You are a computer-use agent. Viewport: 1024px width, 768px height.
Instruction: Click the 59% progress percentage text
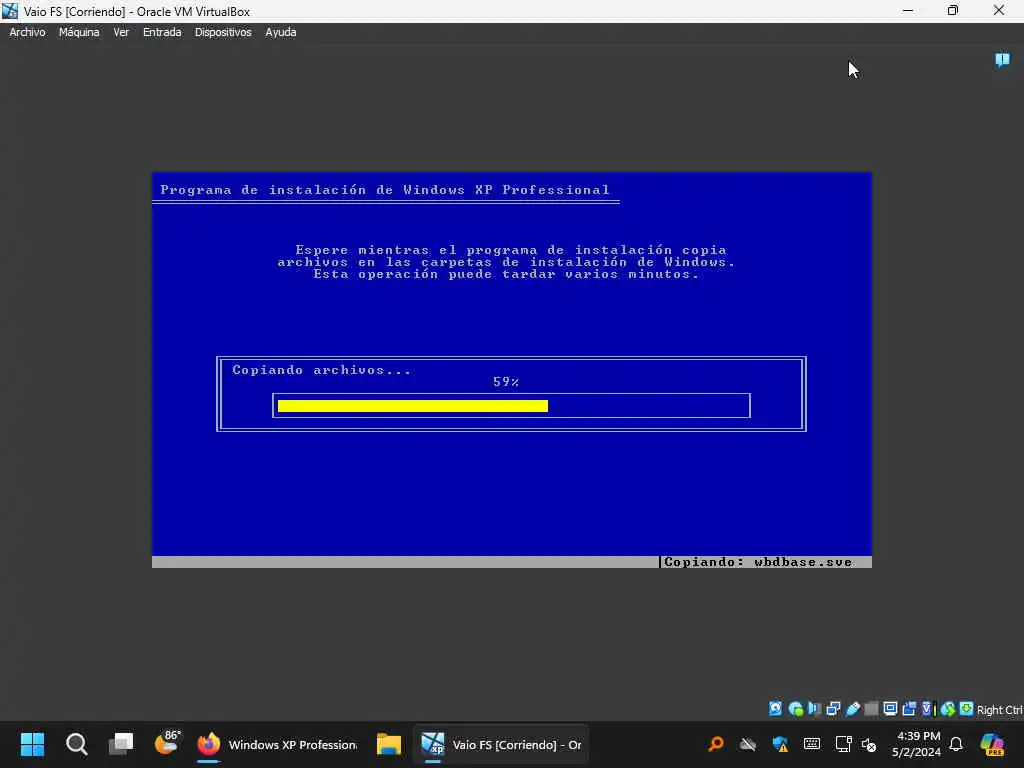tap(506, 381)
